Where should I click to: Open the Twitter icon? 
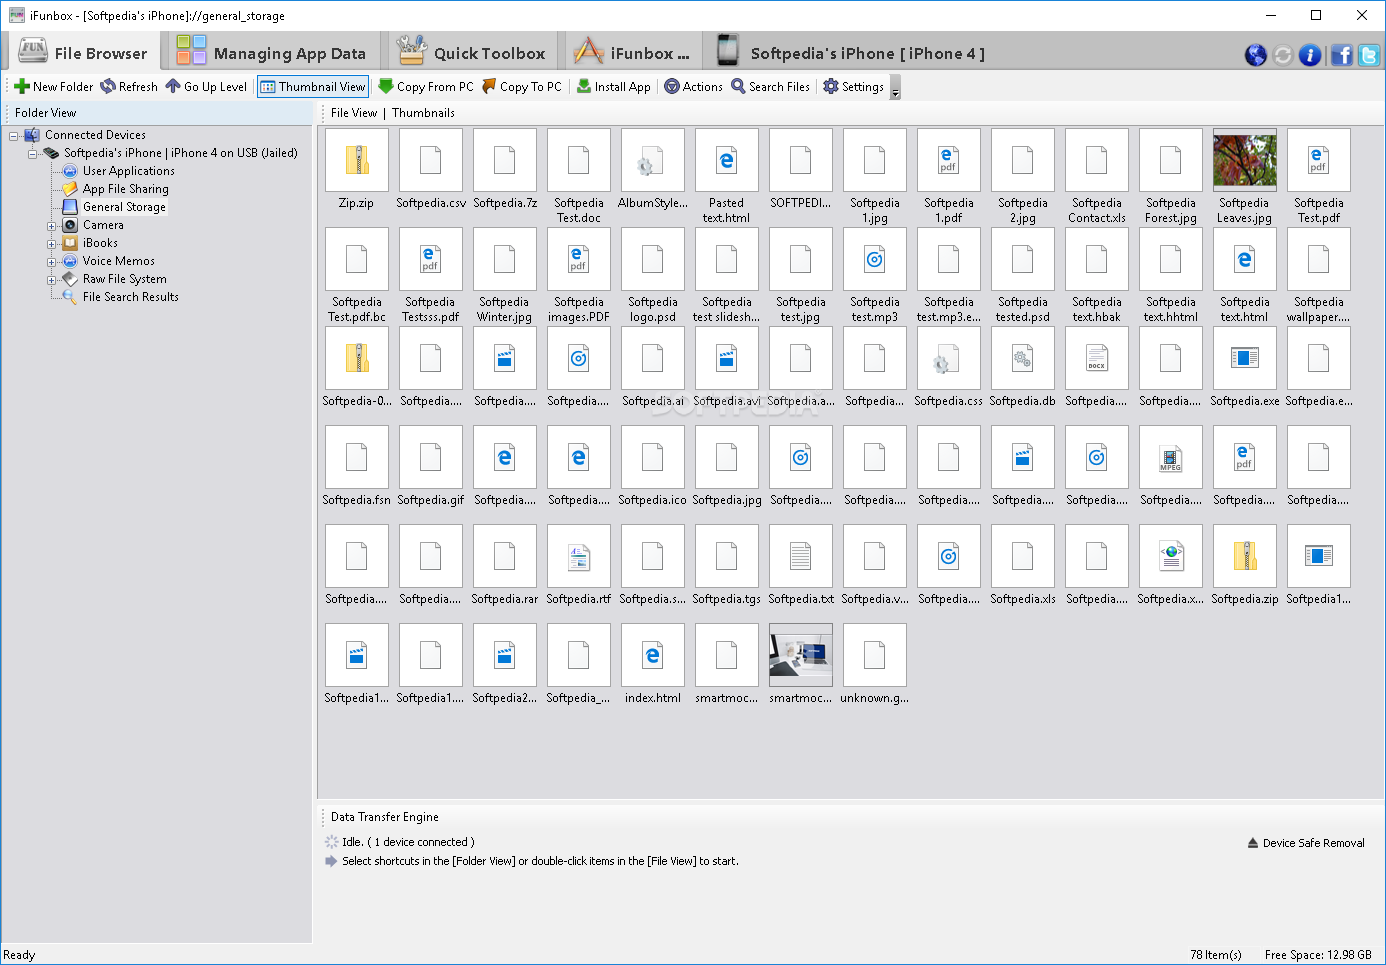click(x=1369, y=55)
